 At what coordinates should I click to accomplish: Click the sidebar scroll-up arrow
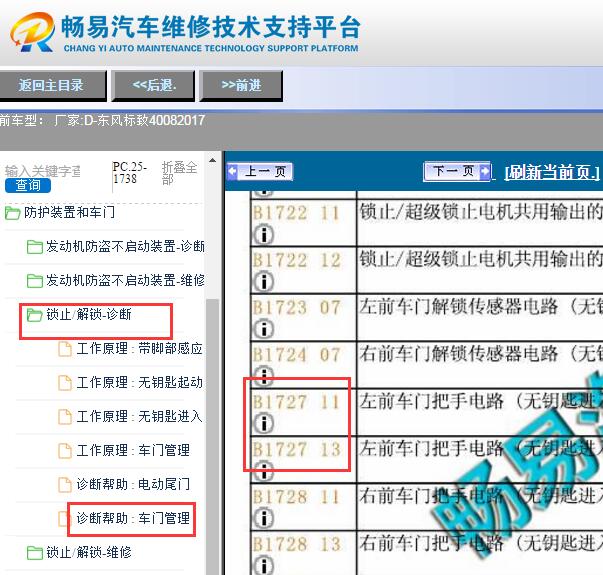tap(212, 160)
